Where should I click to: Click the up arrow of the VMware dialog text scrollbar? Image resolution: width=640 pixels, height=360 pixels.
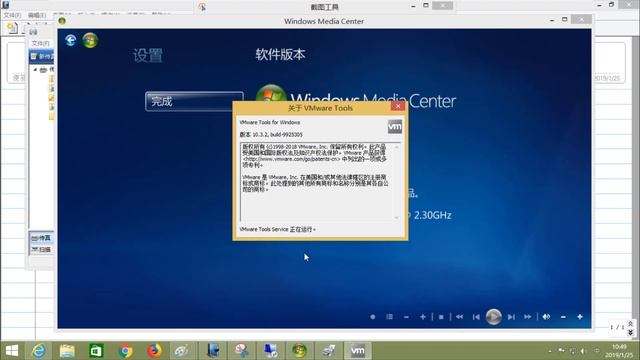[x=397, y=146]
